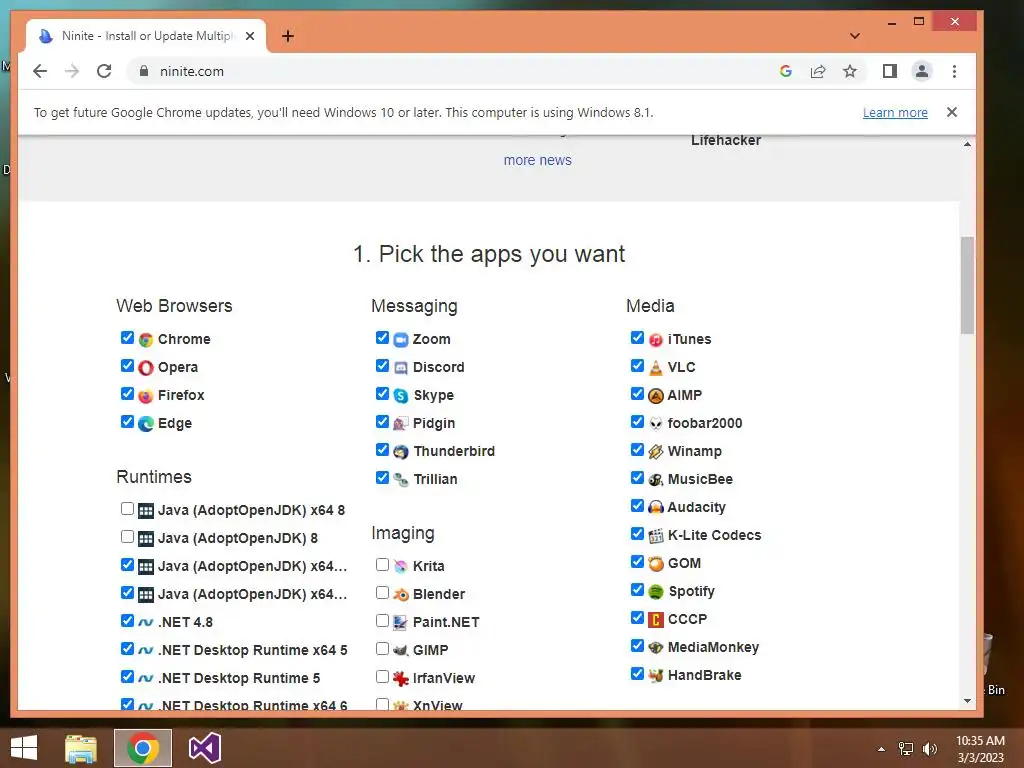Image resolution: width=1024 pixels, height=768 pixels.
Task: Open File Explorer from the taskbar
Action: [81, 748]
